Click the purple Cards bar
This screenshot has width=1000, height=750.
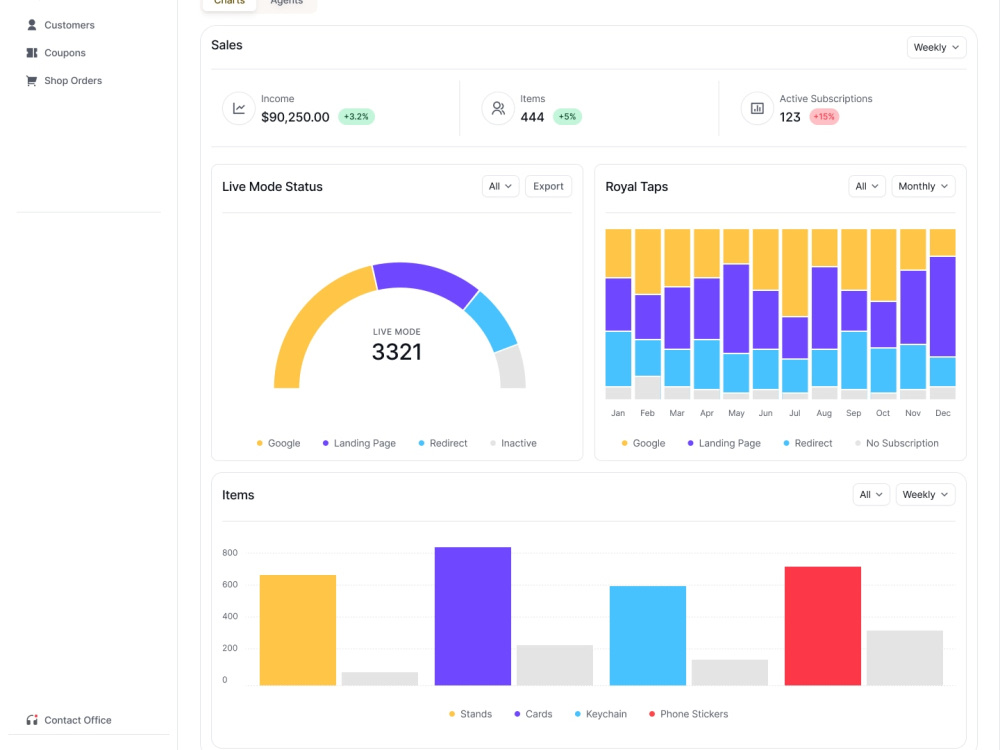point(473,616)
